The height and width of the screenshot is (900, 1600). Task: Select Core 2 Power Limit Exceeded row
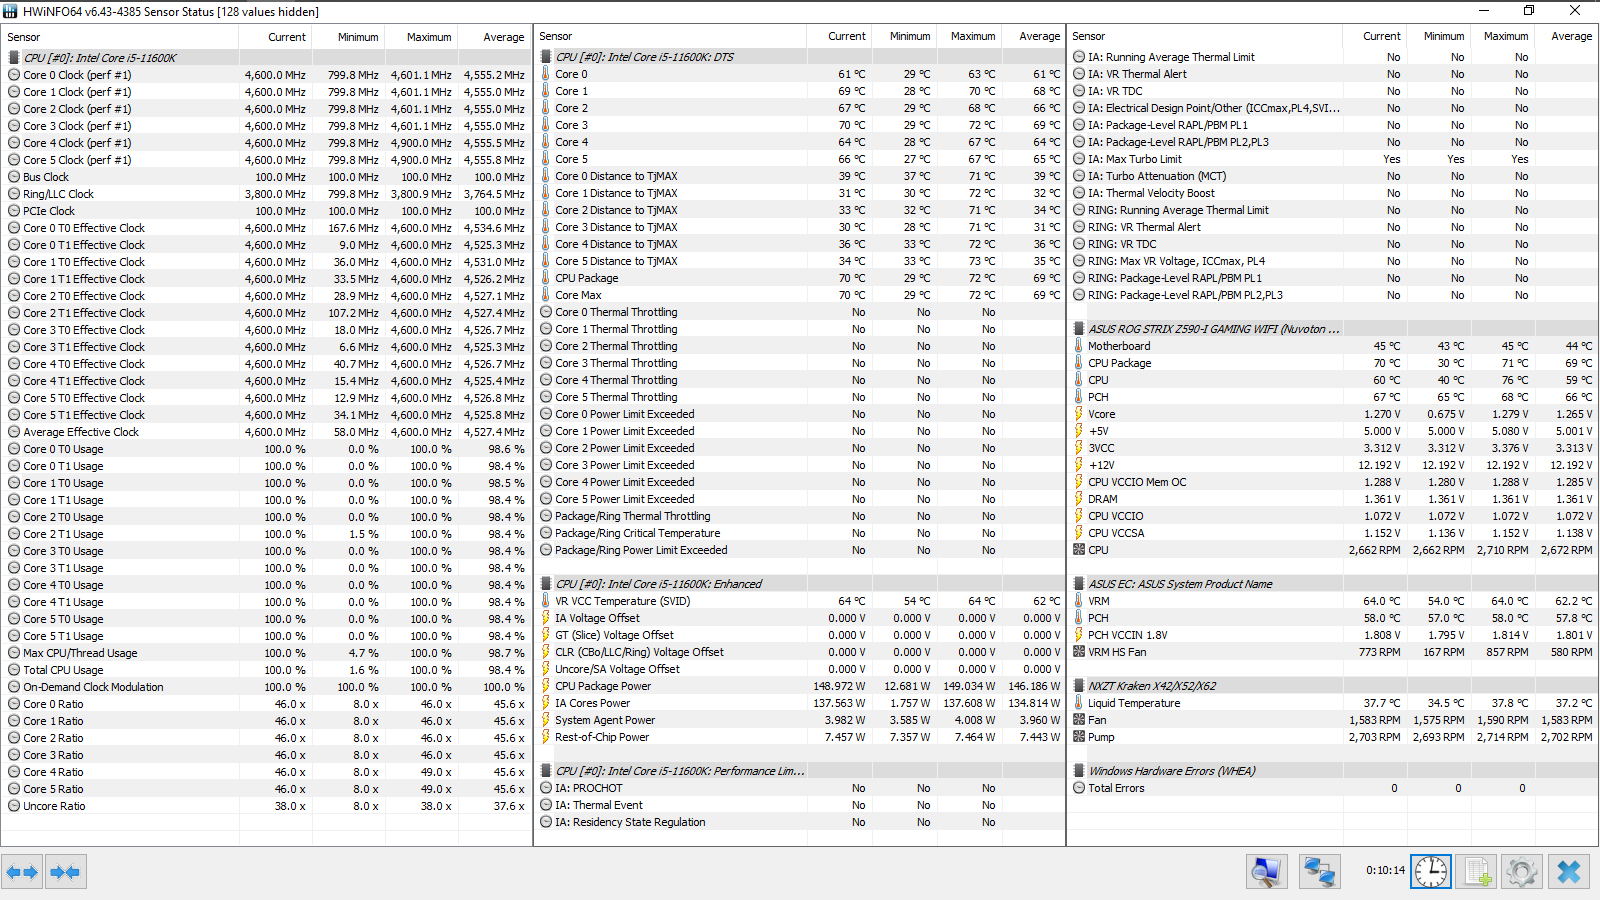click(800, 448)
